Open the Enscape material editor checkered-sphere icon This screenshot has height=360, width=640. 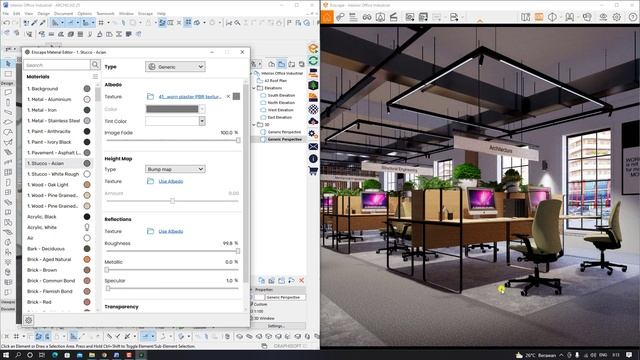point(313,109)
